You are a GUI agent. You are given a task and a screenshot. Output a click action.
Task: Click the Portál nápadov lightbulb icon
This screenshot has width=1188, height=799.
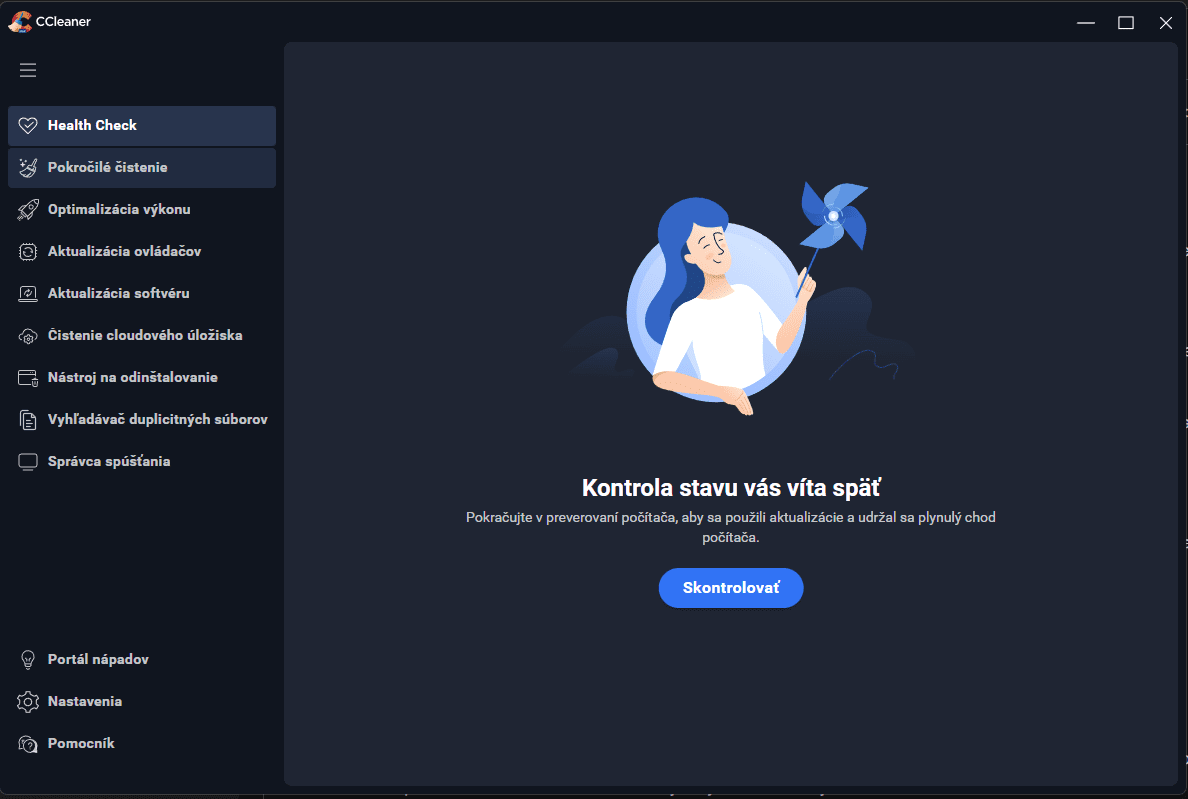click(x=28, y=659)
